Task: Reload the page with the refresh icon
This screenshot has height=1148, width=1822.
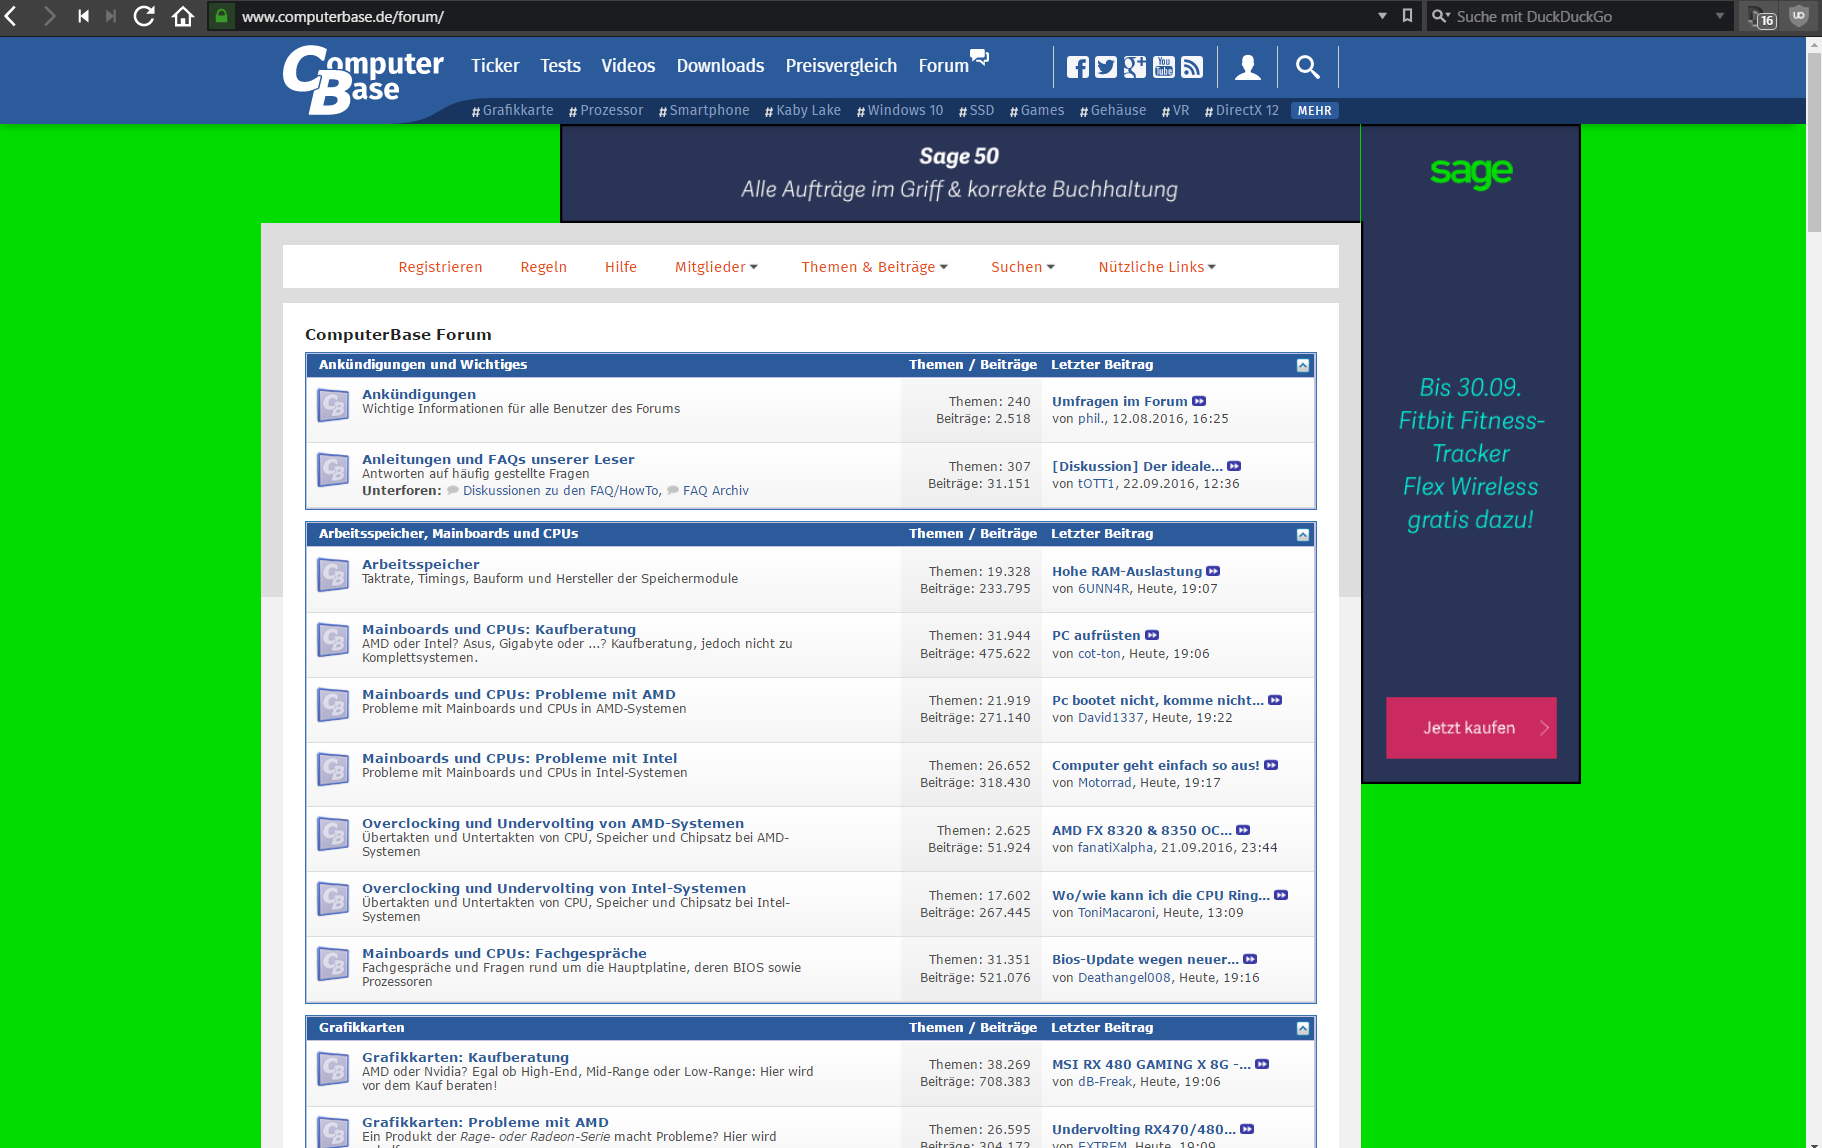Action: click(144, 16)
